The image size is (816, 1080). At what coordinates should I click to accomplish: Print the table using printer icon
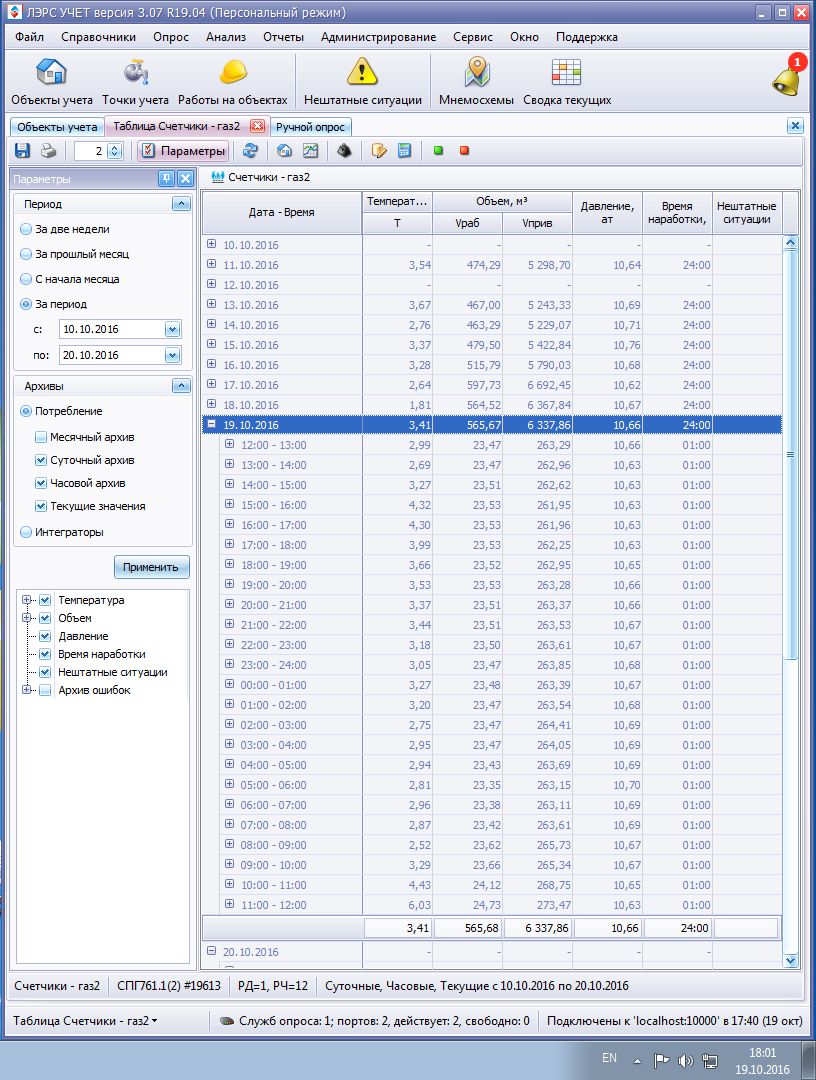[x=48, y=151]
